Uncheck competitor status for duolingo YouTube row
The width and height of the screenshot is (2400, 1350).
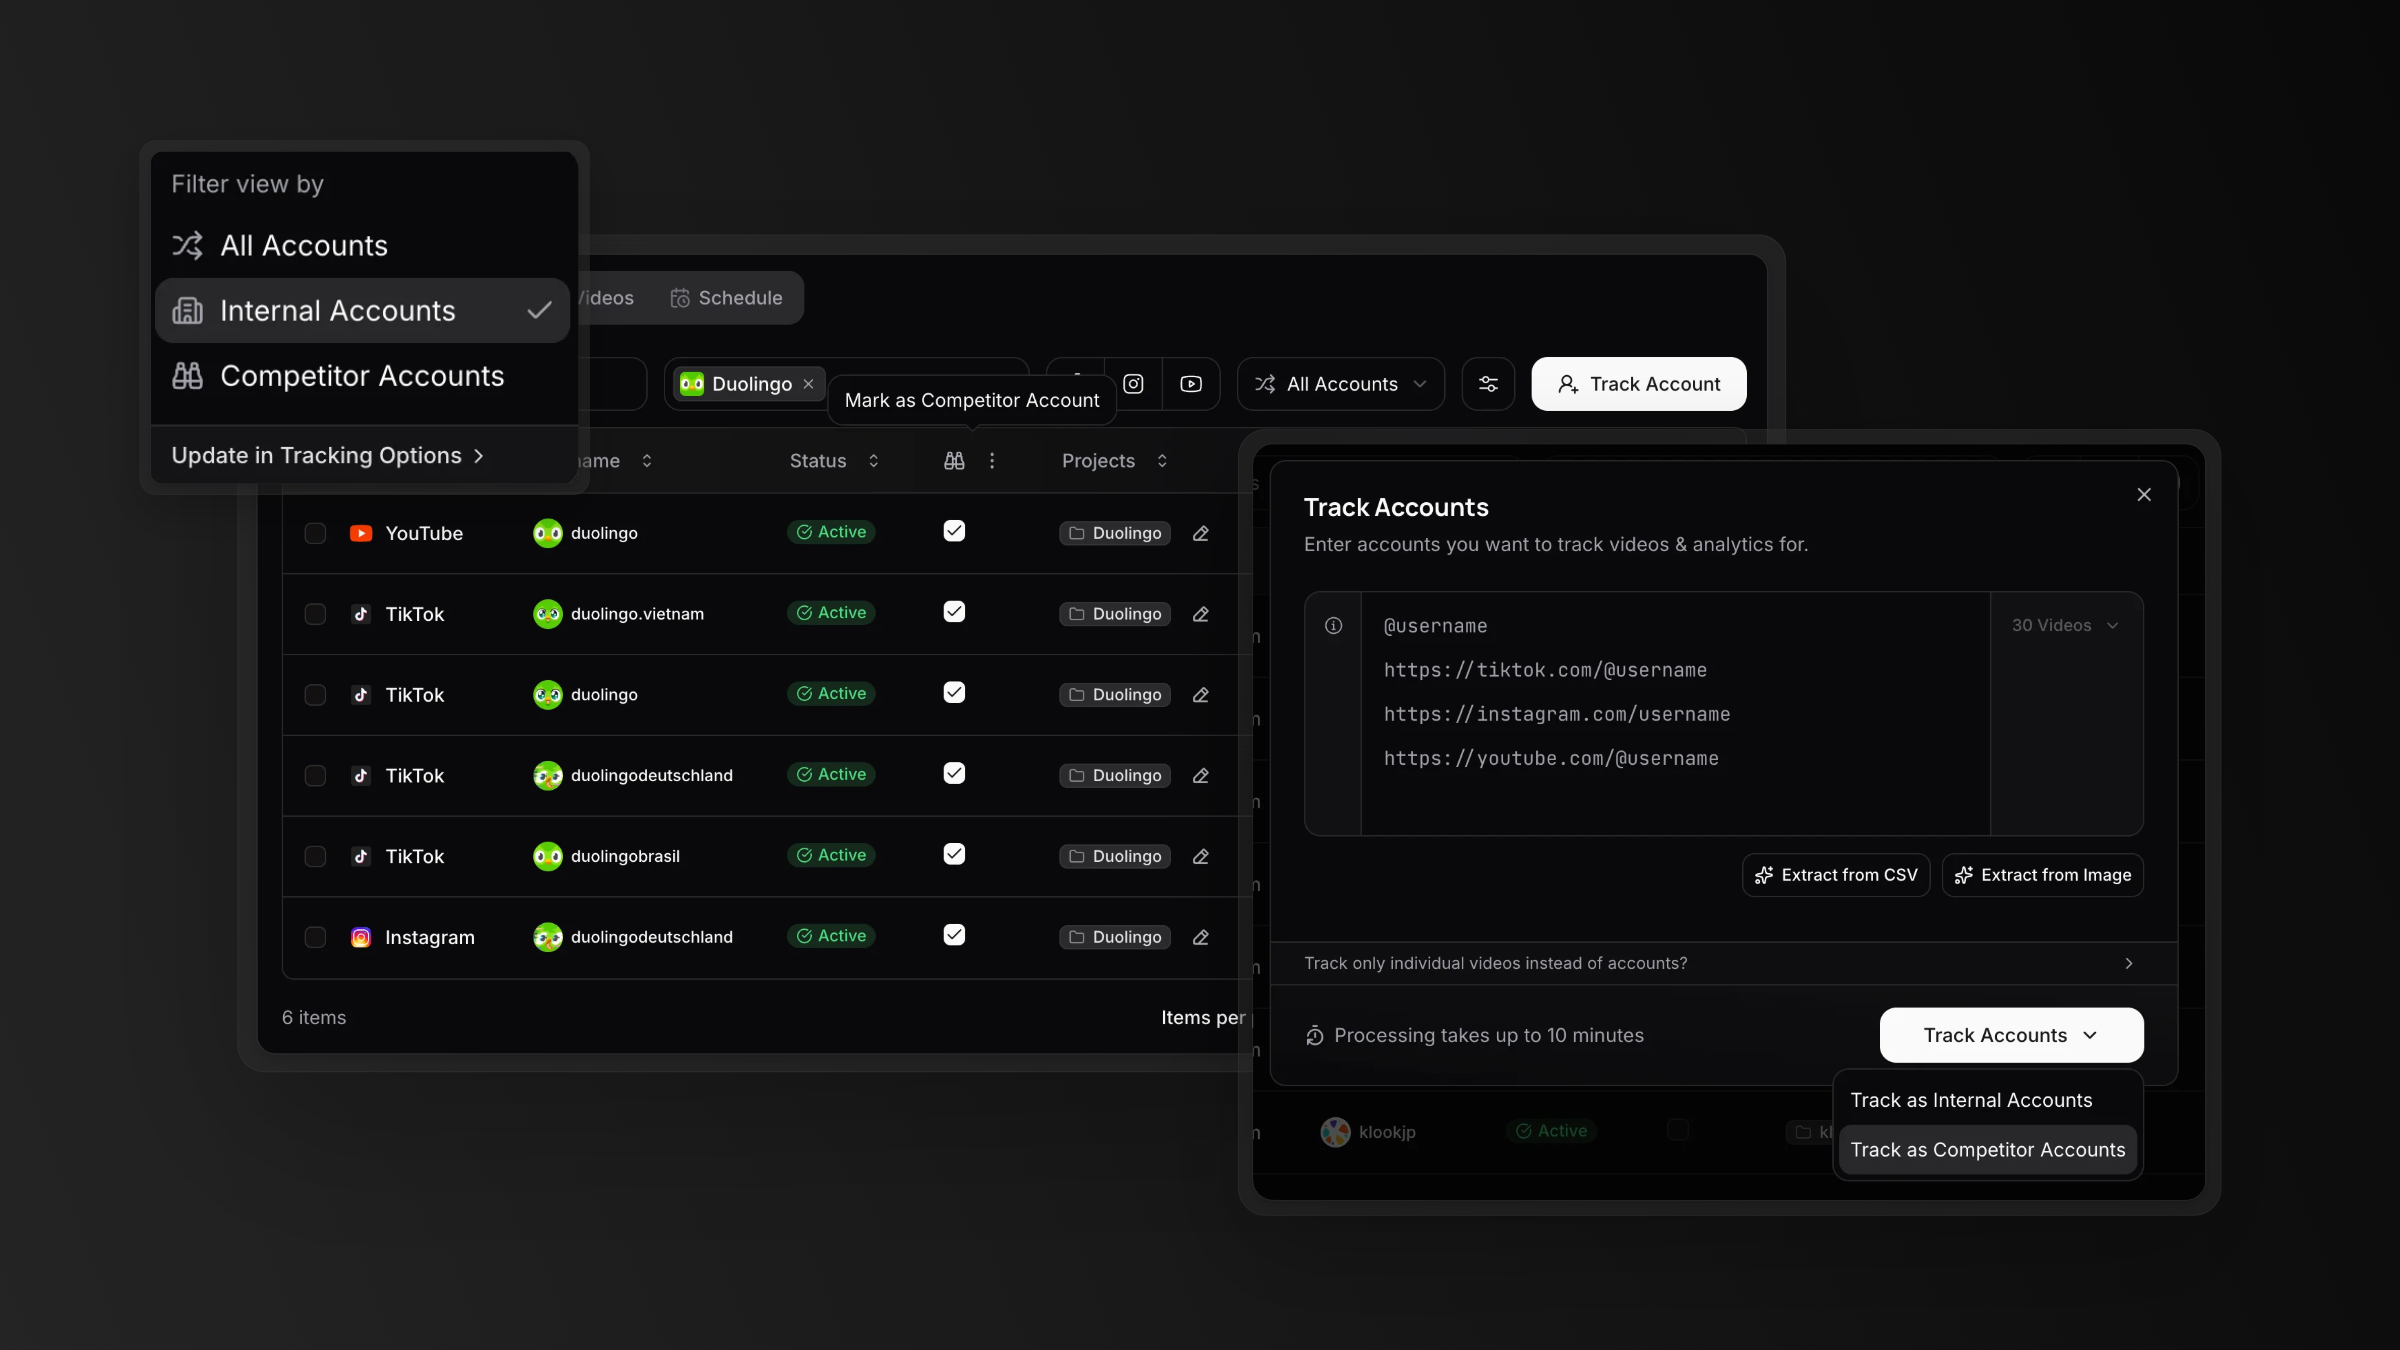tap(953, 532)
